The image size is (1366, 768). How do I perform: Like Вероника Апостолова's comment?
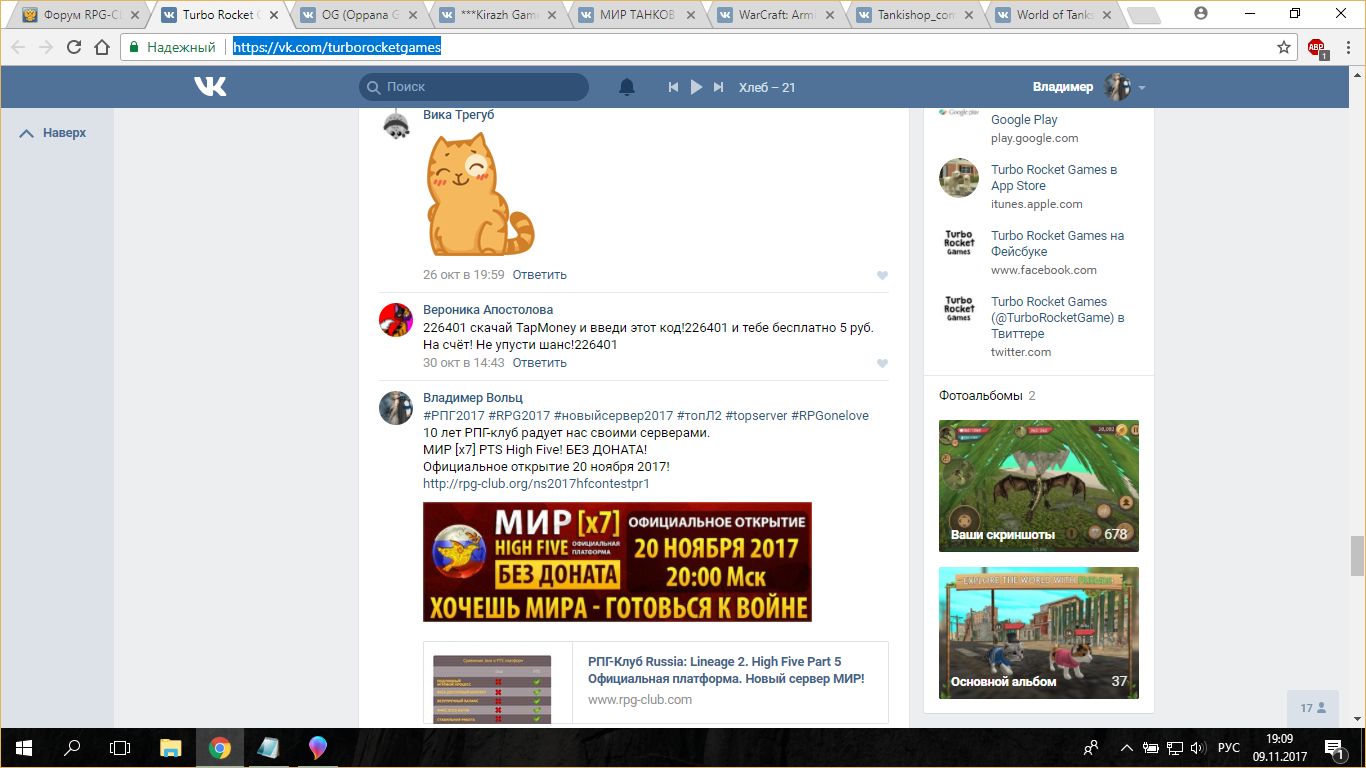click(x=882, y=363)
